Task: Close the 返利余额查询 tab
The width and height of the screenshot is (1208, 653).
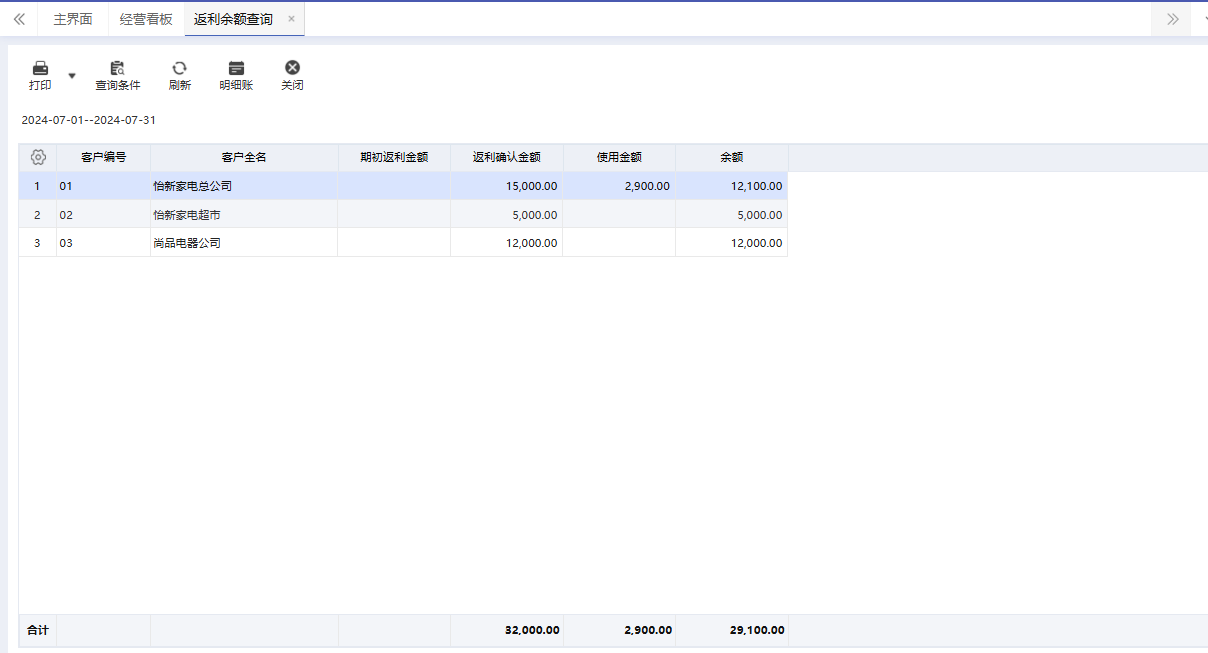Action: point(291,19)
